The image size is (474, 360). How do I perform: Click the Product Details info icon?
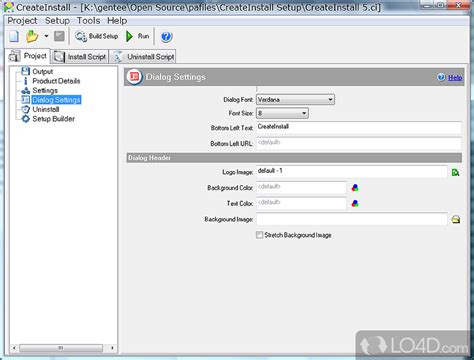[x=25, y=81]
